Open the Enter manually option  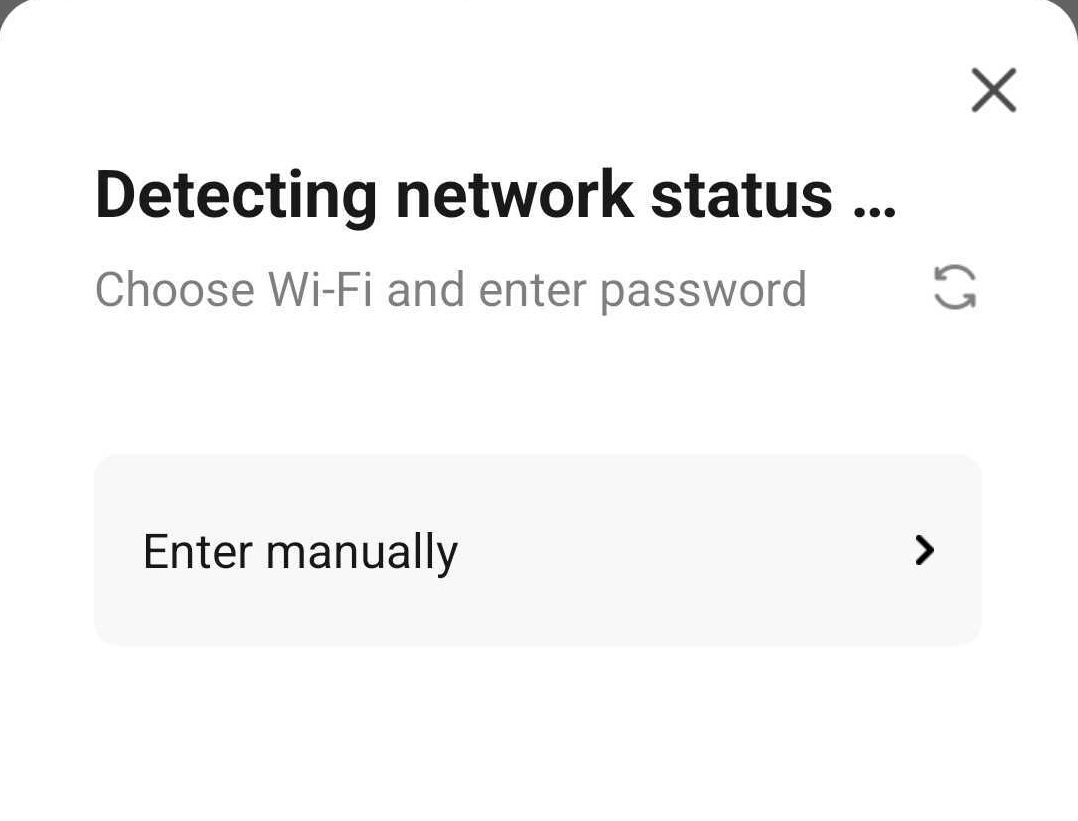(537, 550)
